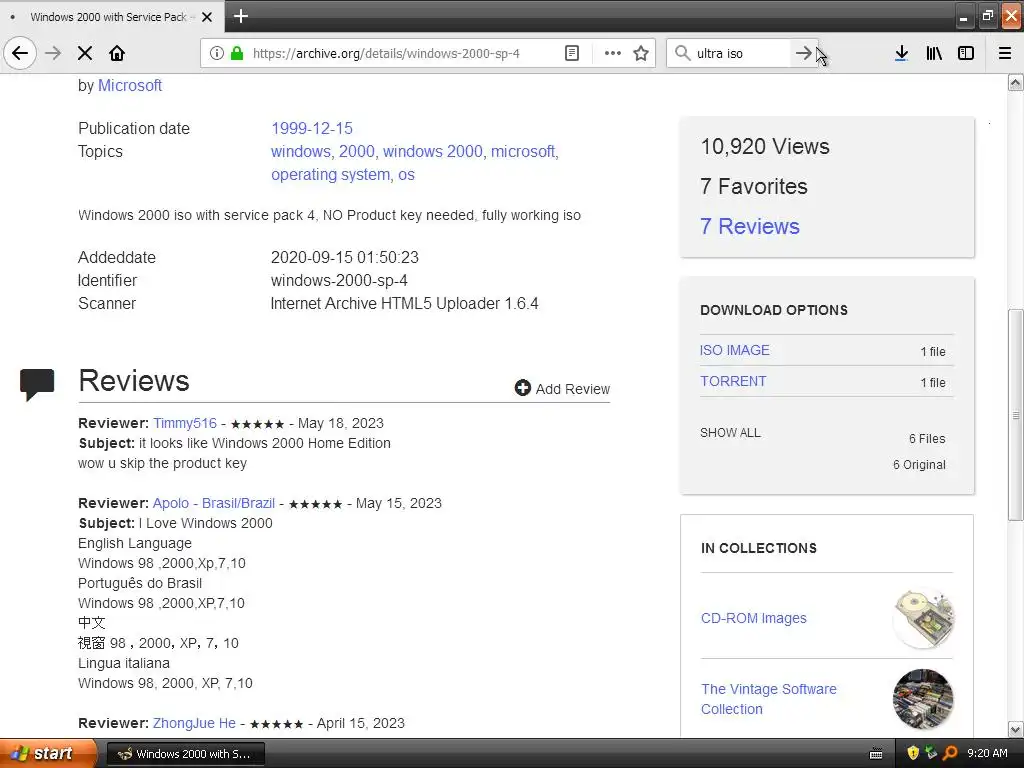The width and height of the screenshot is (1024, 768).
Task: Open a new browser tab
Action: click(x=241, y=16)
